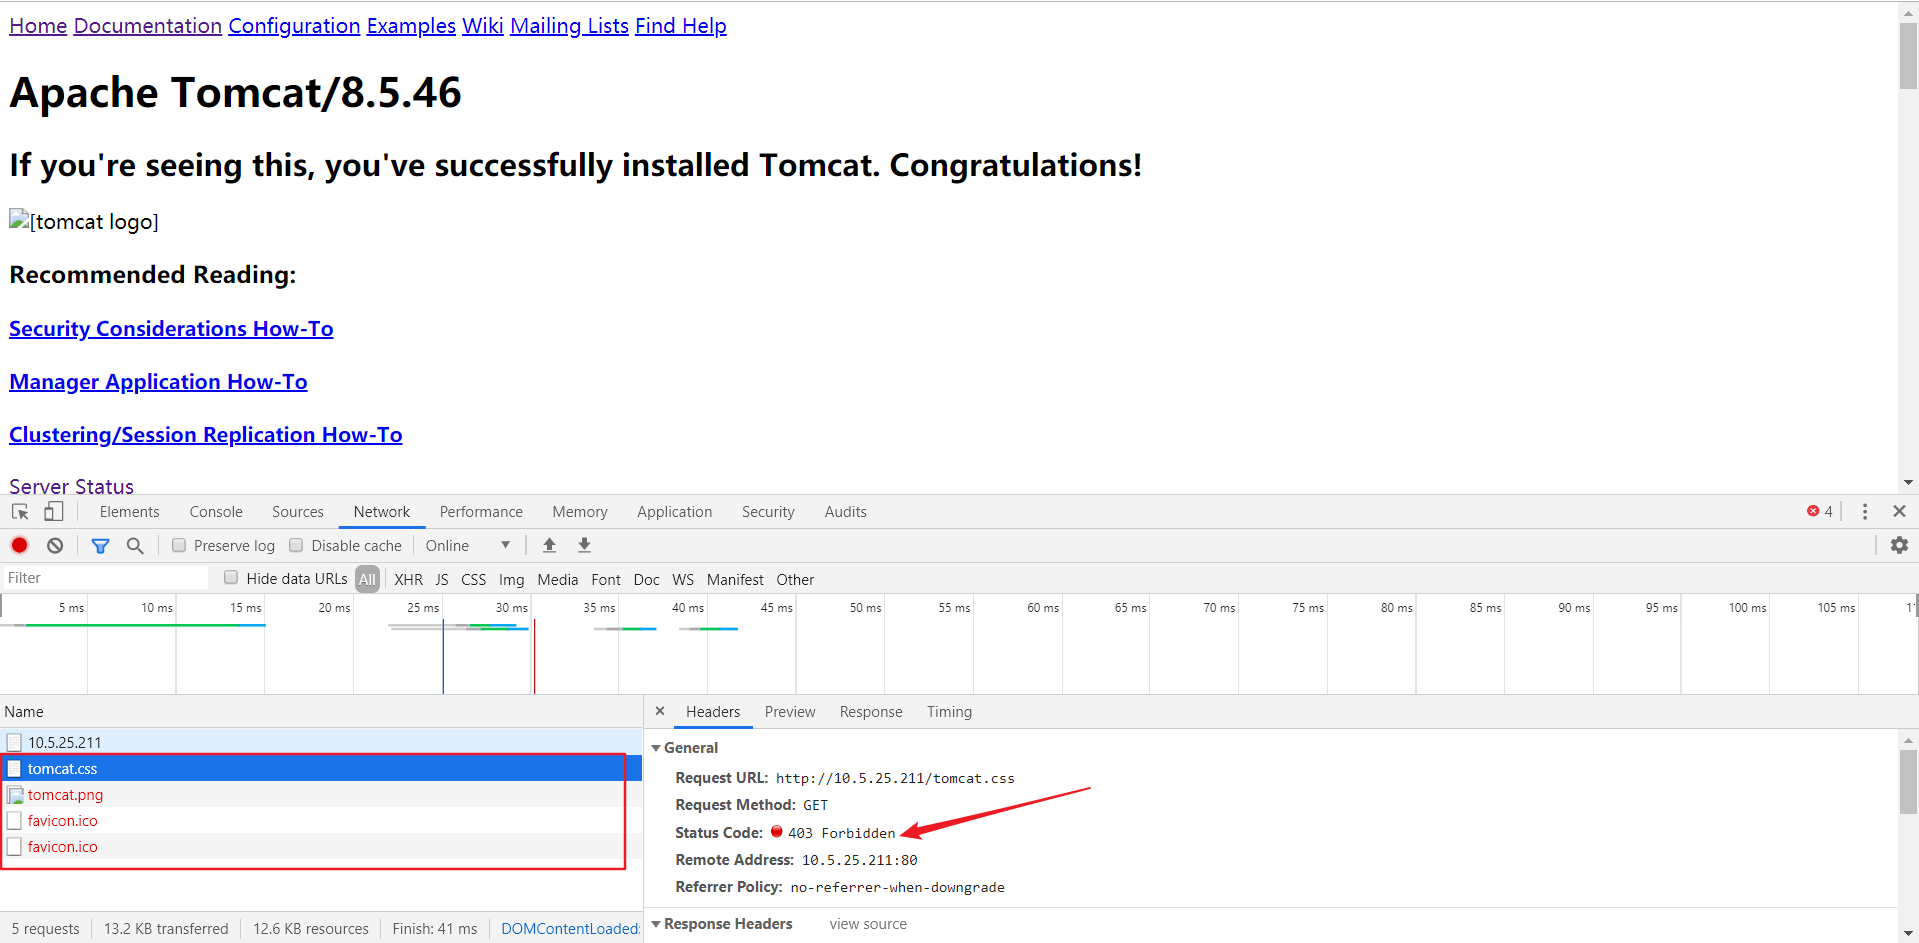This screenshot has height=943, width=1919.
Task: Click the tomcat.png file icon
Action: [15, 795]
